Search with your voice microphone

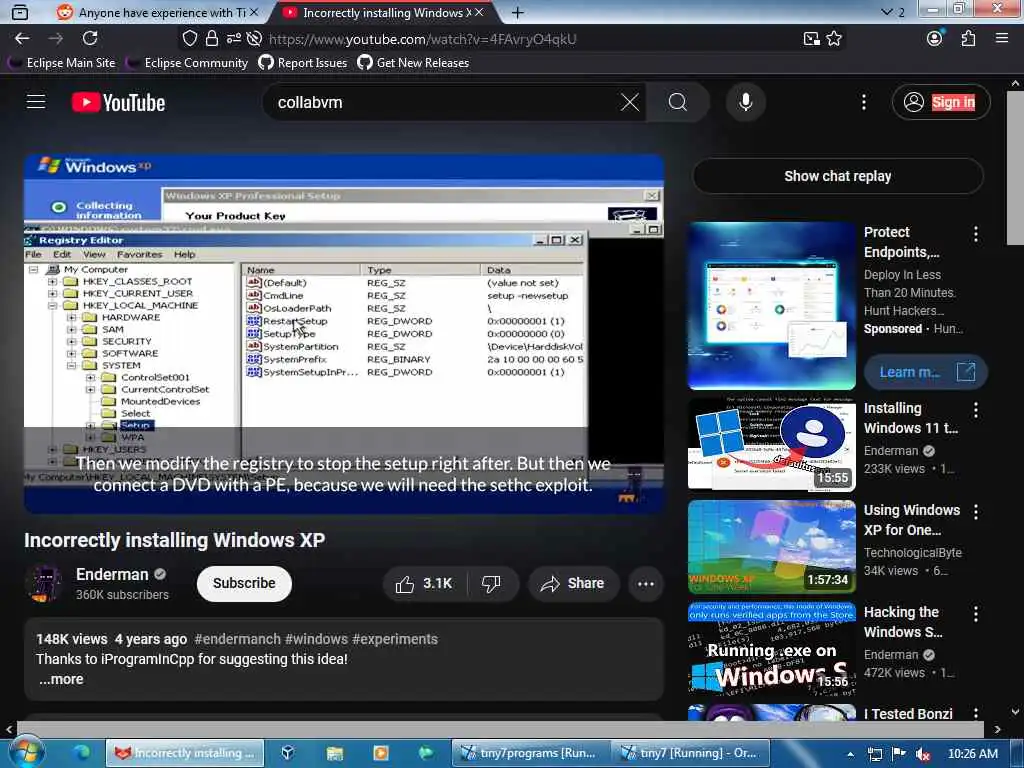coord(745,103)
